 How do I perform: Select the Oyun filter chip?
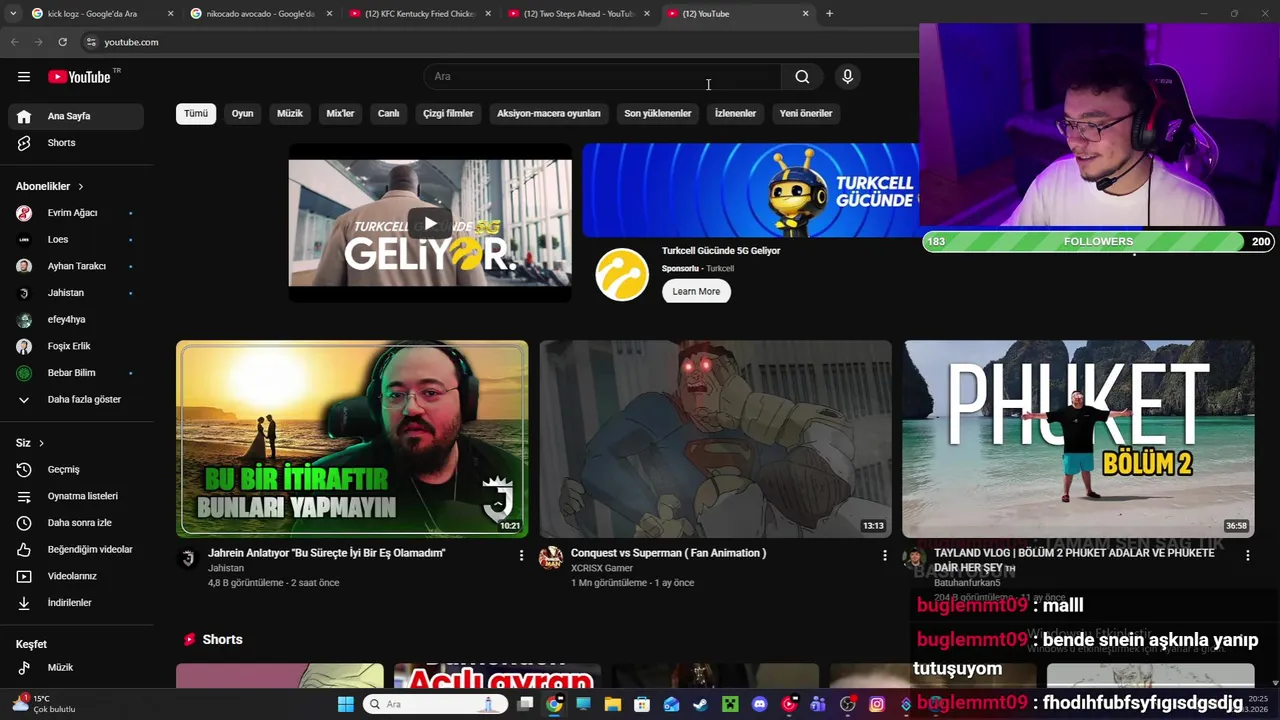pos(243,114)
